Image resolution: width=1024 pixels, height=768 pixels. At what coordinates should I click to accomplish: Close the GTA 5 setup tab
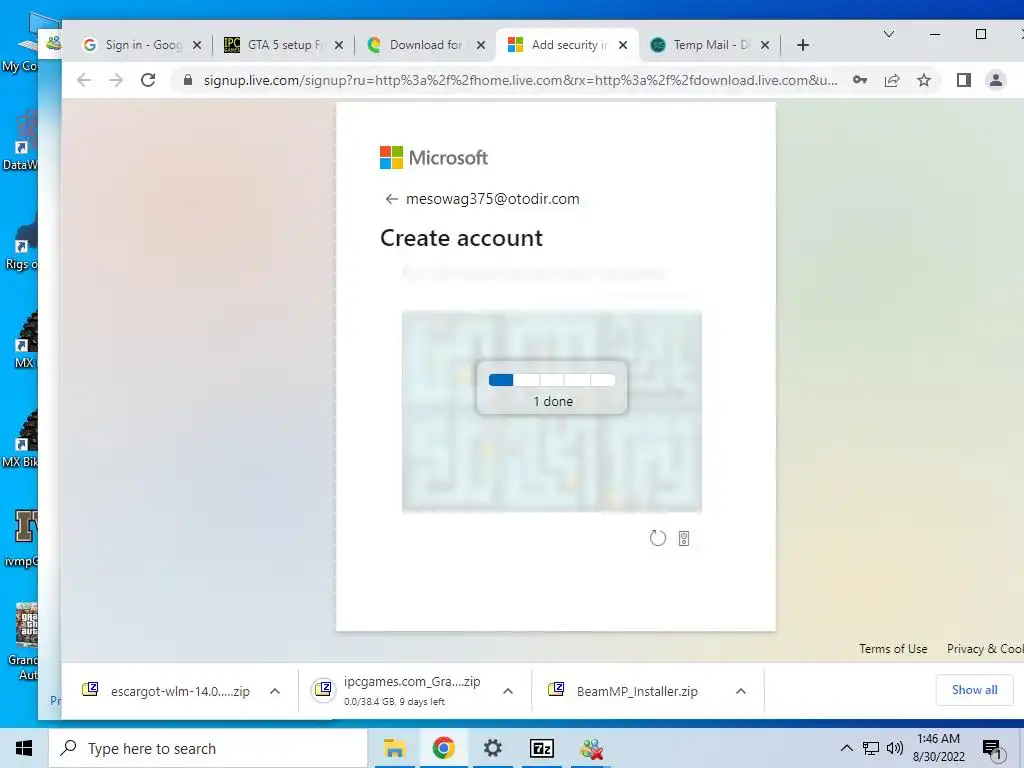[338, 45]
